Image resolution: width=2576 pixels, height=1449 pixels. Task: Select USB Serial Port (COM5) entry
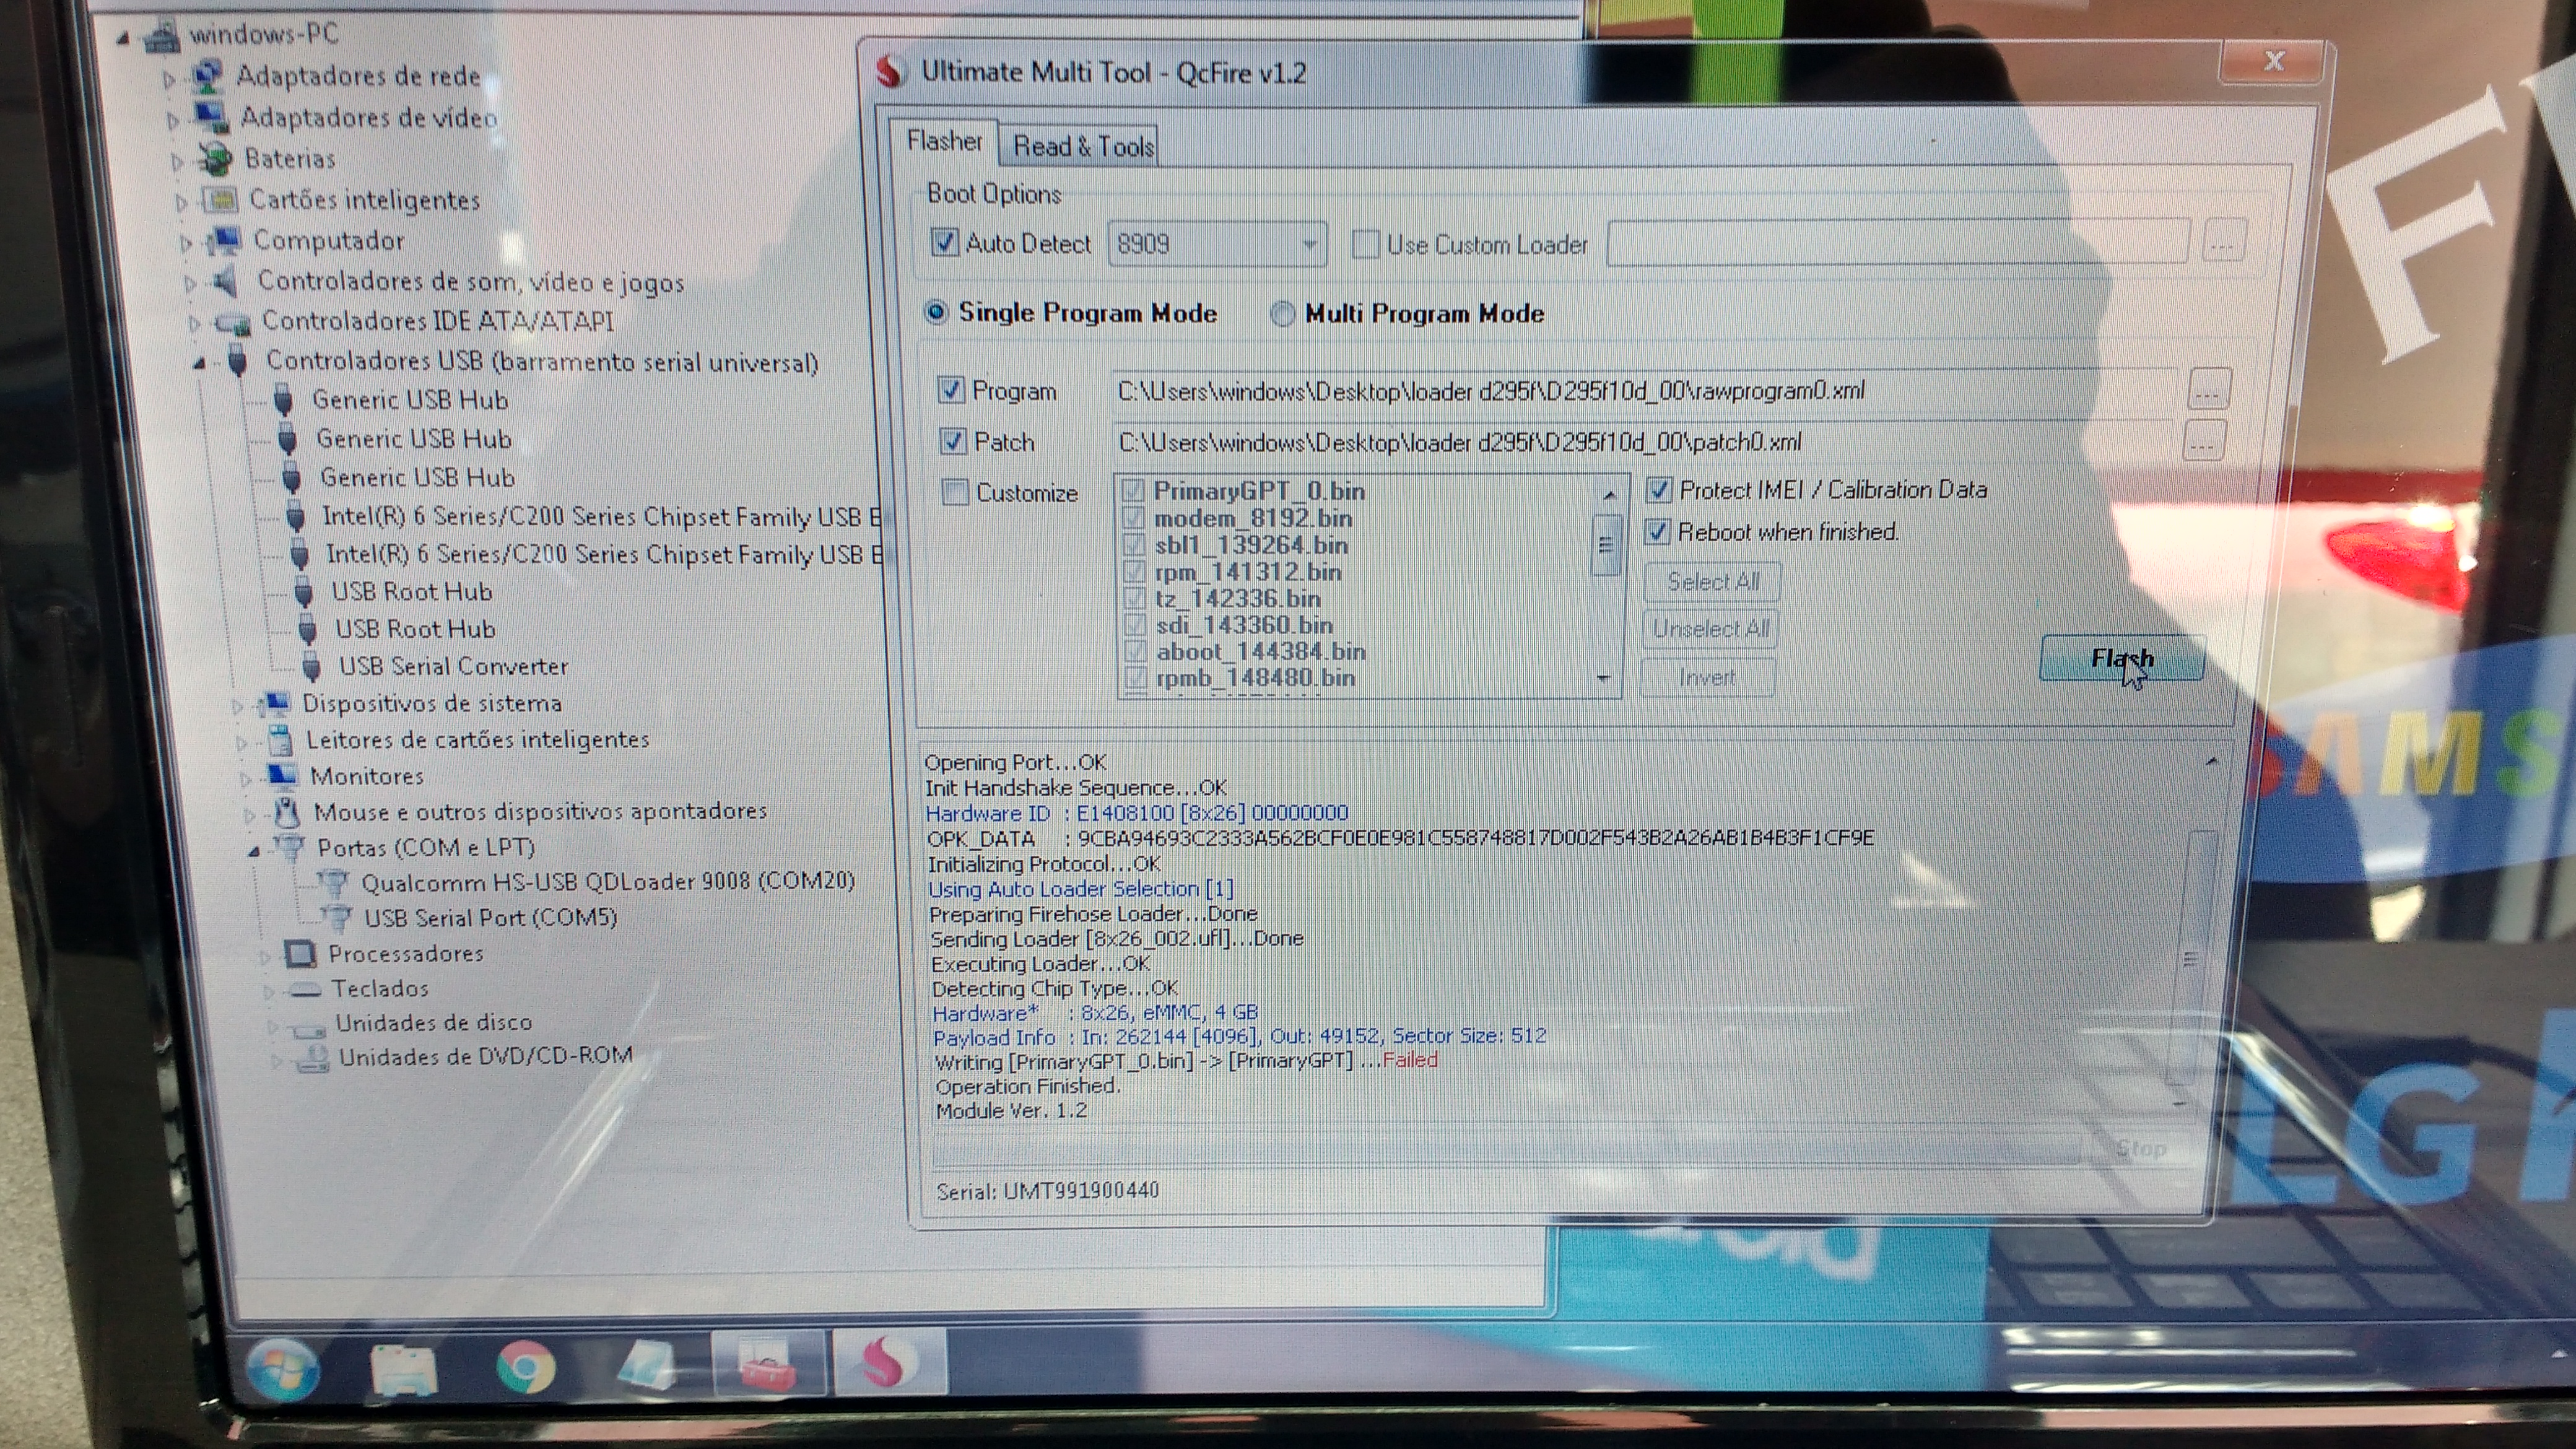click(490, 917)
